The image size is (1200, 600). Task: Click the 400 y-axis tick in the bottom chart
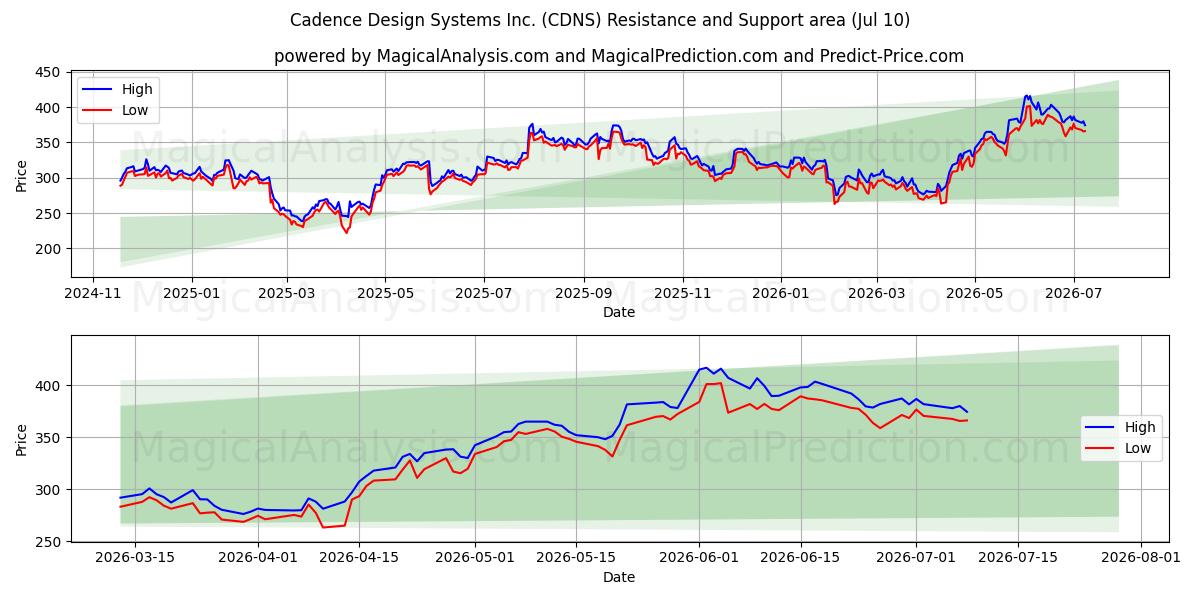(49, 386)
